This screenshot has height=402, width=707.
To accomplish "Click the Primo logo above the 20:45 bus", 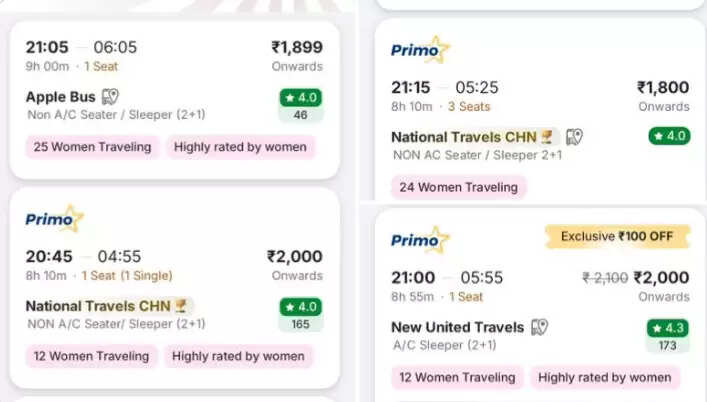I will 54,219.
